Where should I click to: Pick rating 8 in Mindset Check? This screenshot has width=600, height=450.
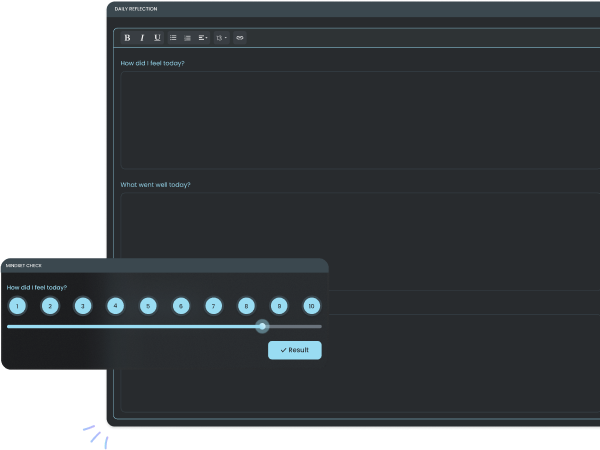pyautogui.click(x=246, y=305)
